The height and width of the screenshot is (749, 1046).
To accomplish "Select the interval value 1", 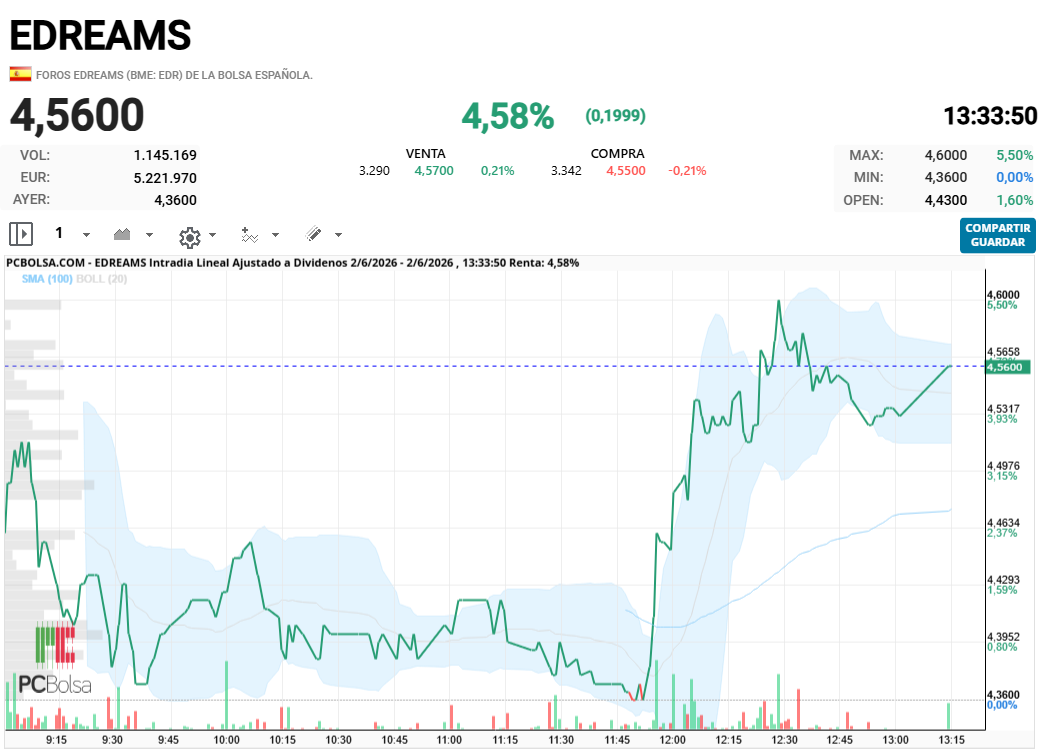I will [x=59, y=233].
